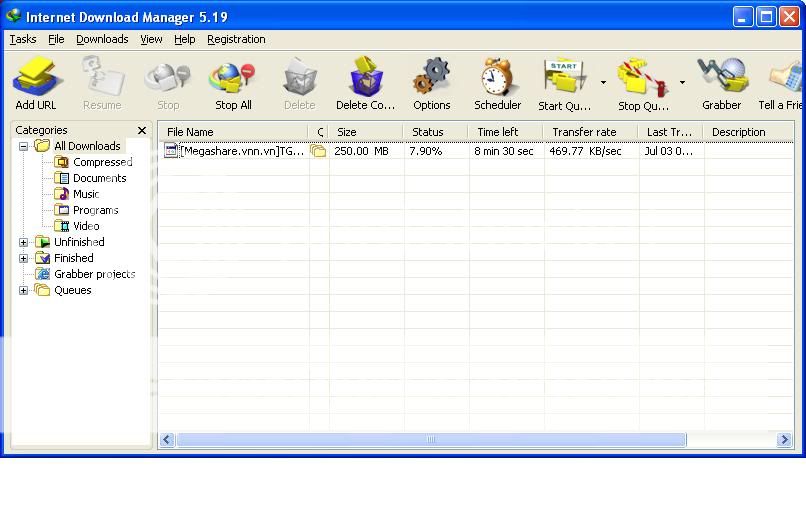The height and width of the screenshot is (512, 806).
Task: Select the Music category label
Action: pyautogui.click(x=86, y=194)
